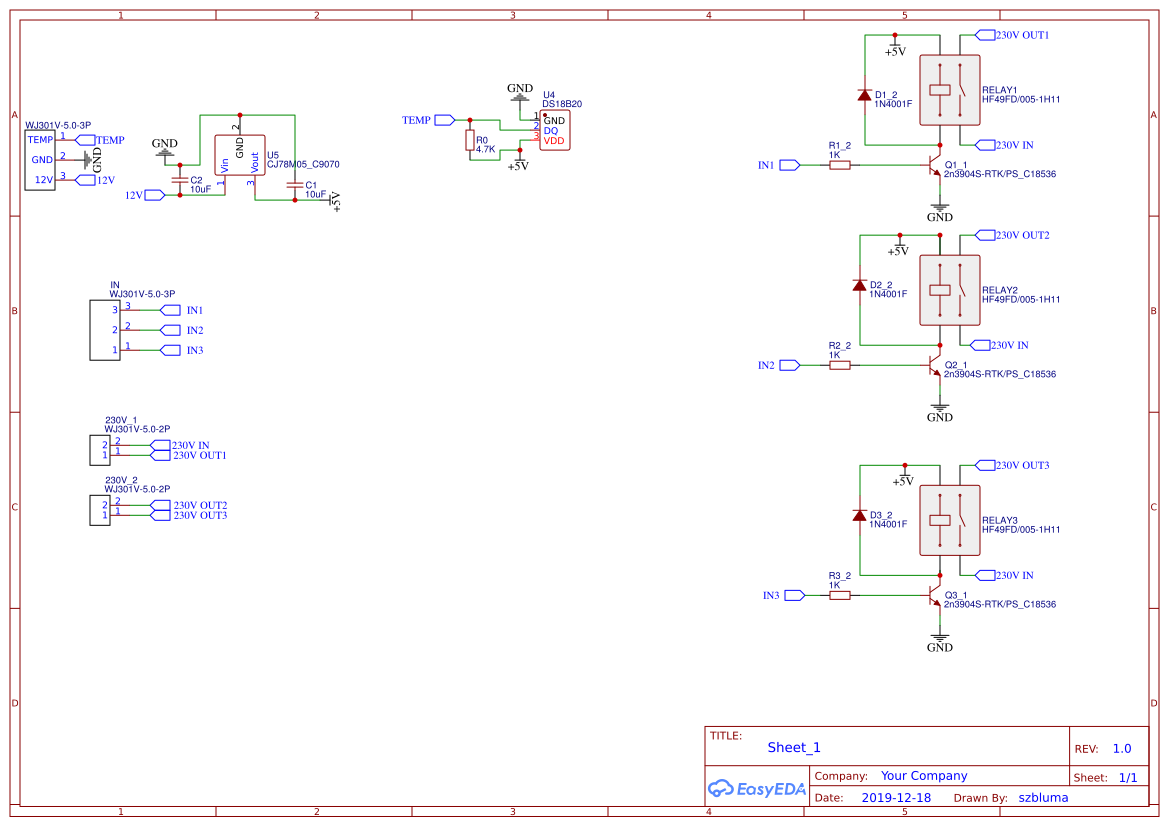Select relay RELAY3 symbol
The width and height of the screenshot is (1169, 827).
click(948, 520)
